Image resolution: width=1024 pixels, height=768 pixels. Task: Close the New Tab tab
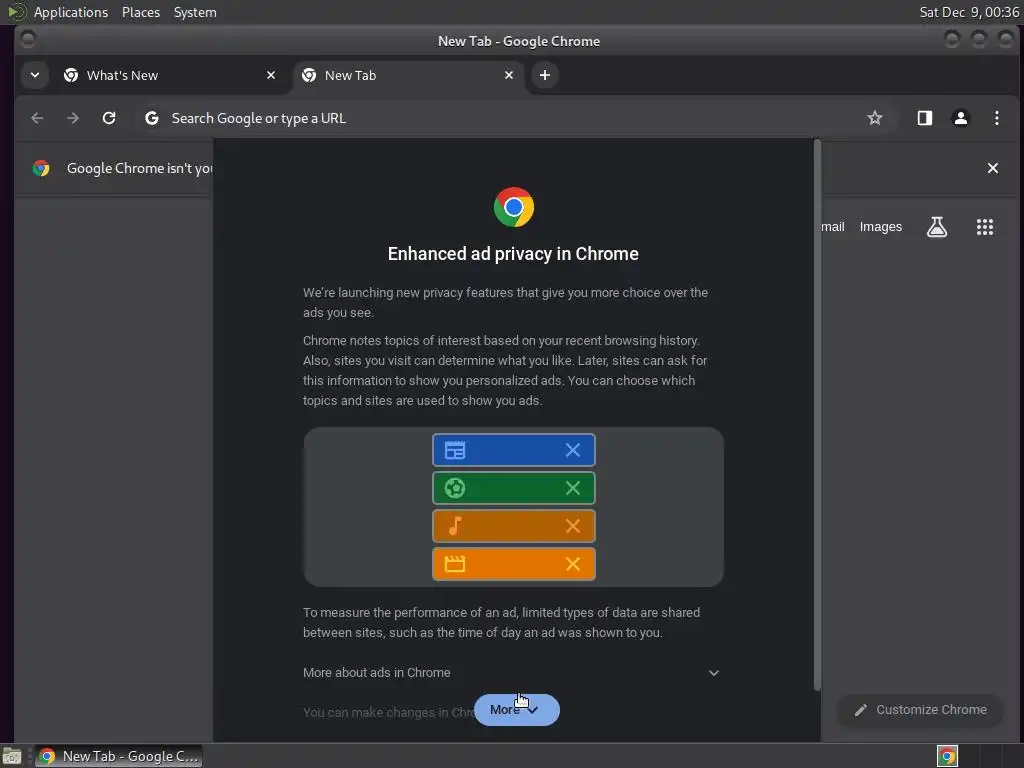[509, 75]
